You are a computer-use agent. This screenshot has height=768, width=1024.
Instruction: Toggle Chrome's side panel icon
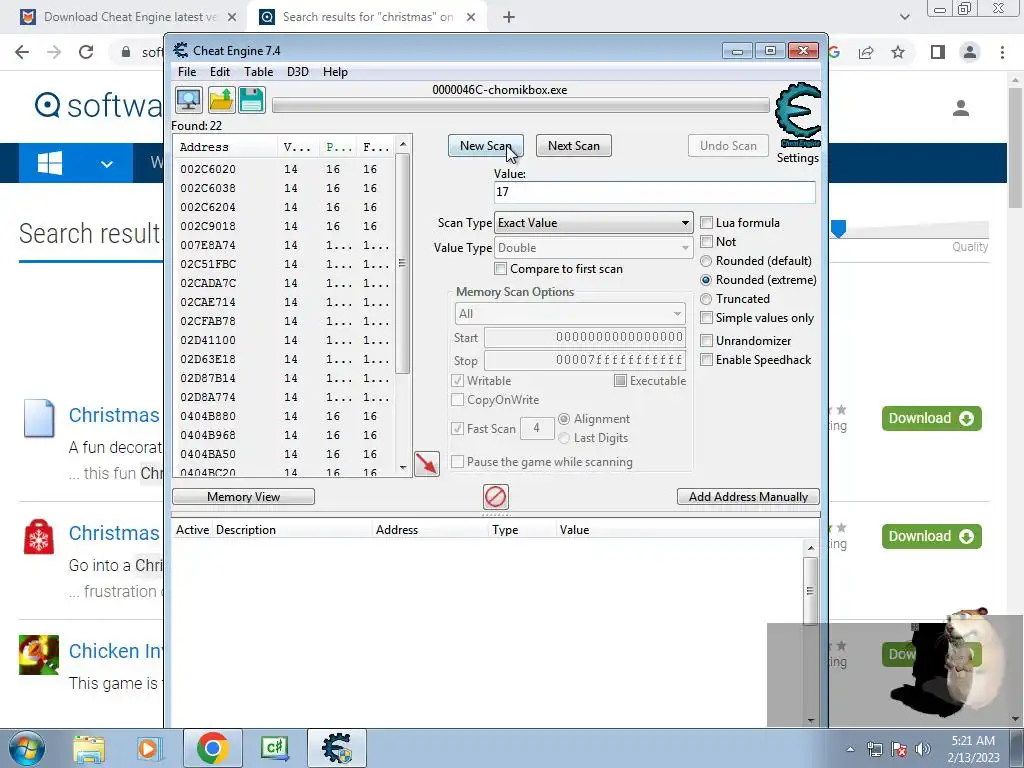938,52
